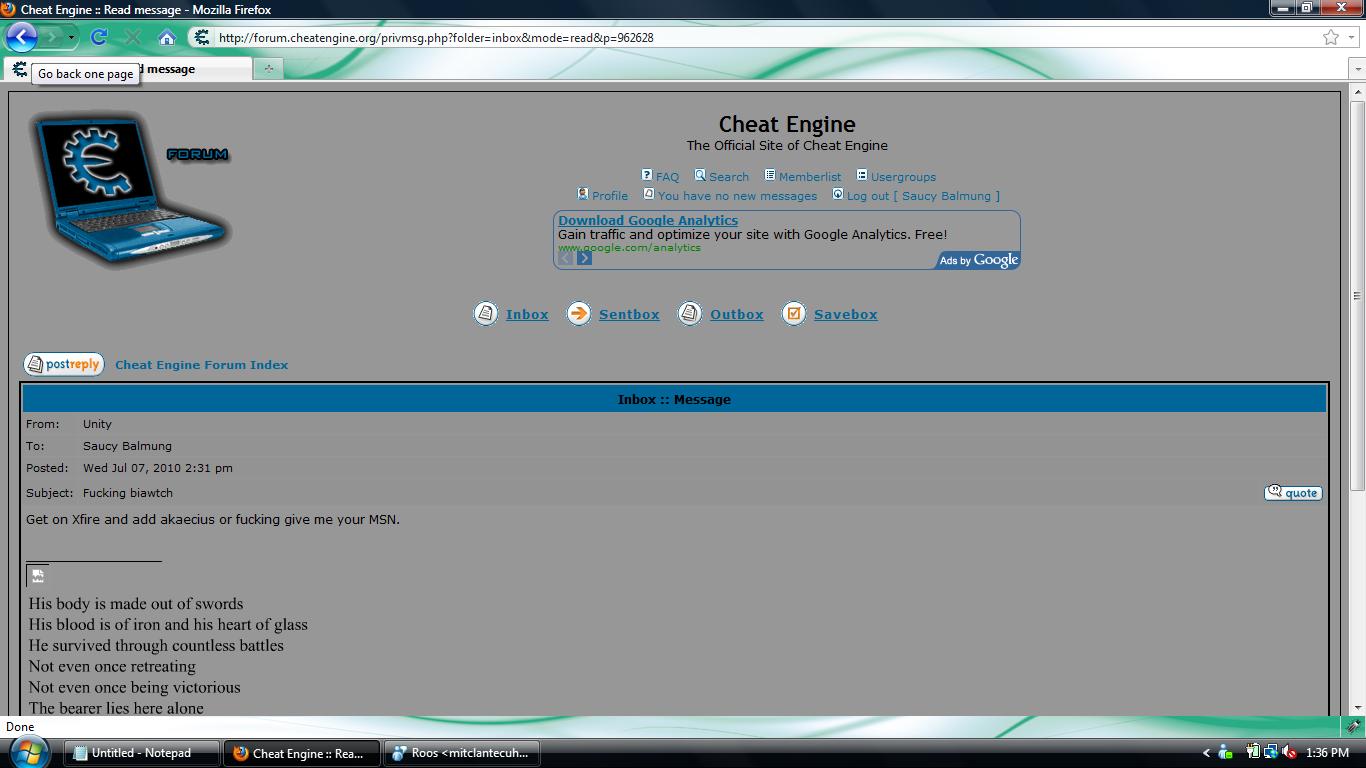Click the Outbox folder icon
This screenshot has height=768, width=1366.
689,314
